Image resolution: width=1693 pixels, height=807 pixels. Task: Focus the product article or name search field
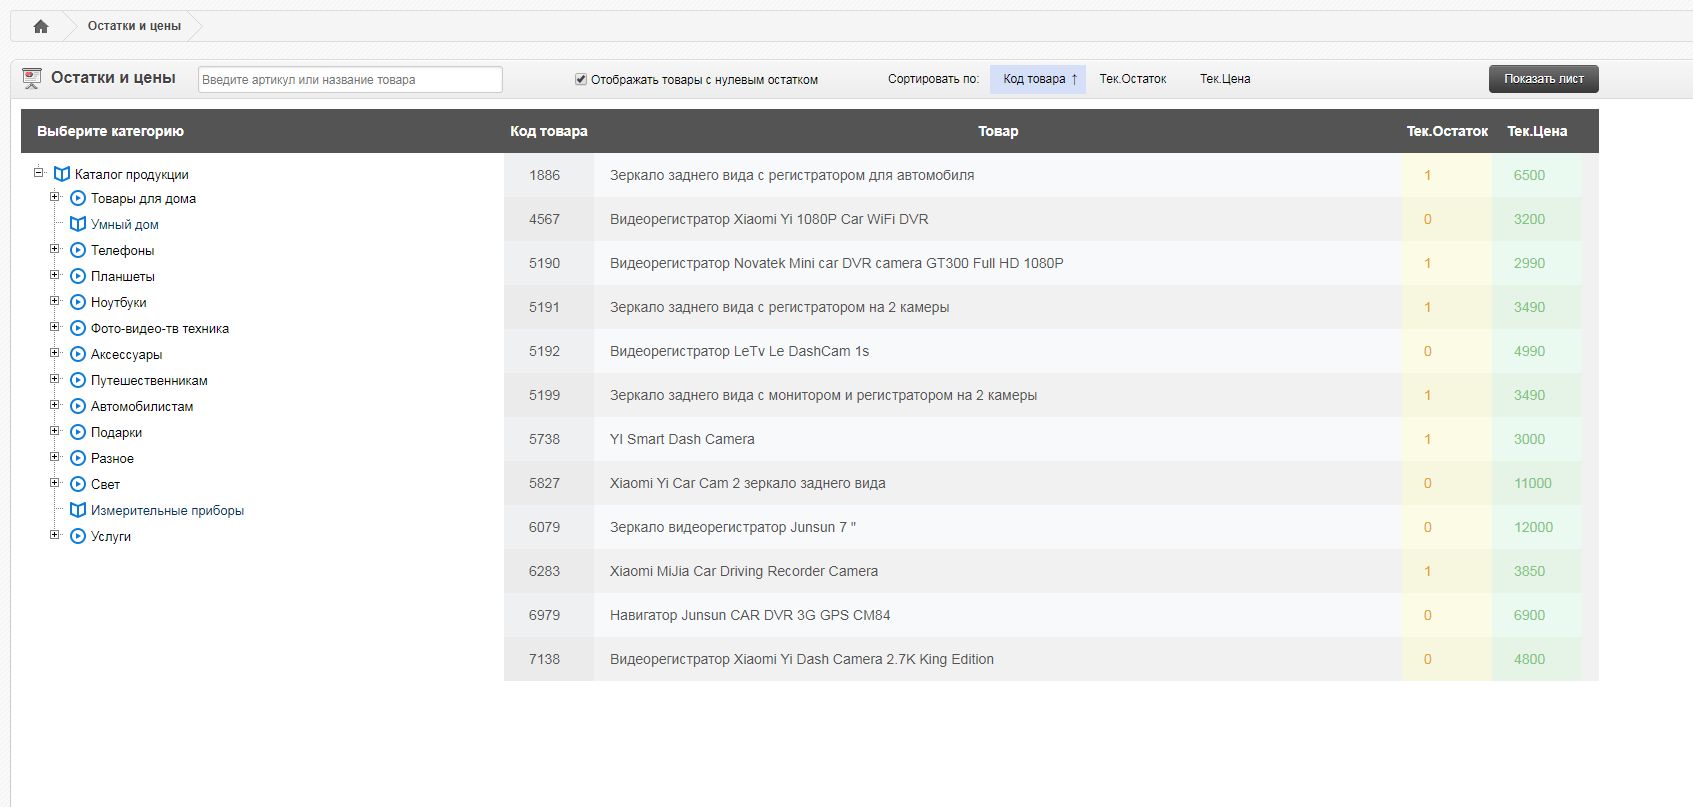click(350, 79)
